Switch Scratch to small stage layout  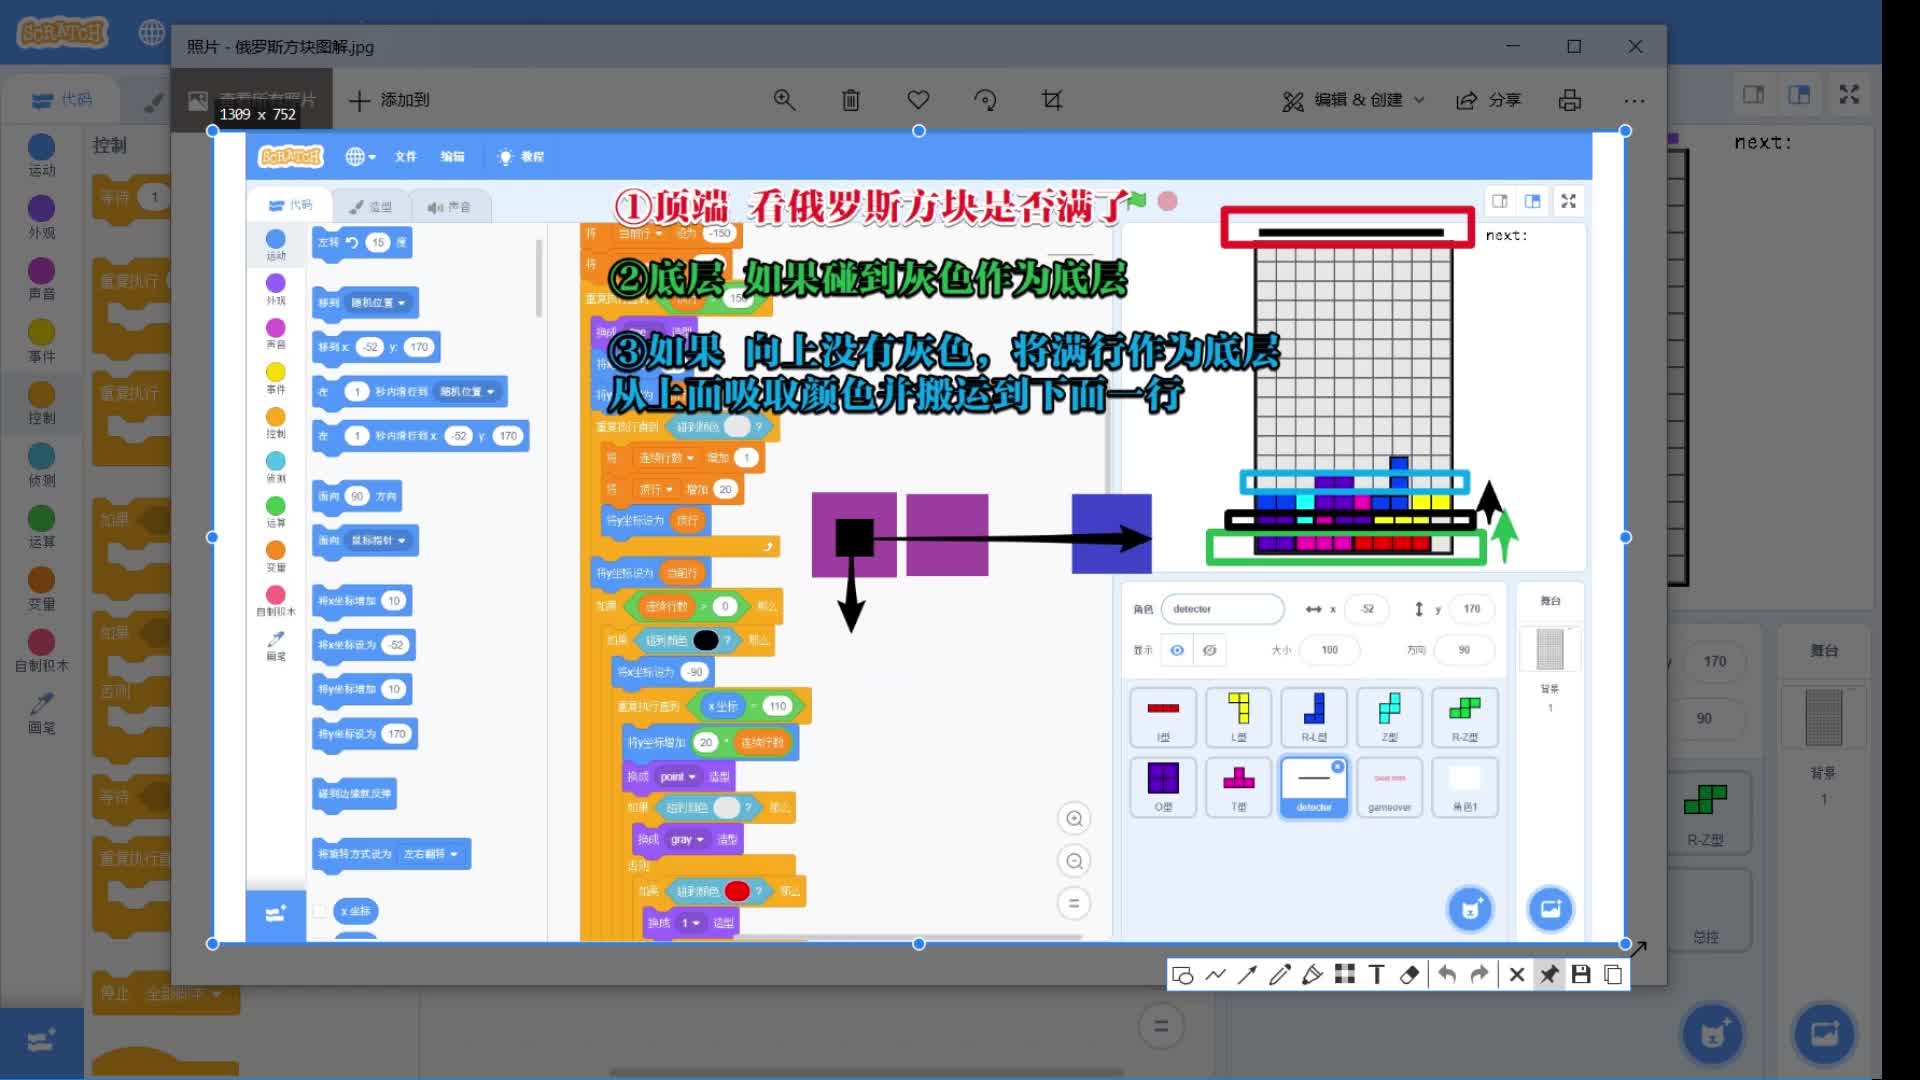coord(1754,95)
